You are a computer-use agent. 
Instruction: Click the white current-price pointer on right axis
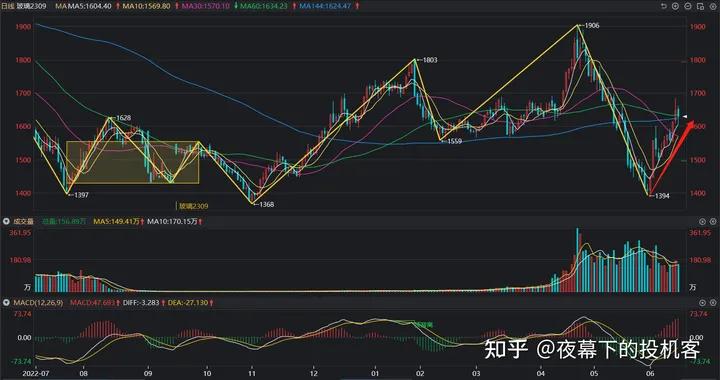click(x=685, y=117)
